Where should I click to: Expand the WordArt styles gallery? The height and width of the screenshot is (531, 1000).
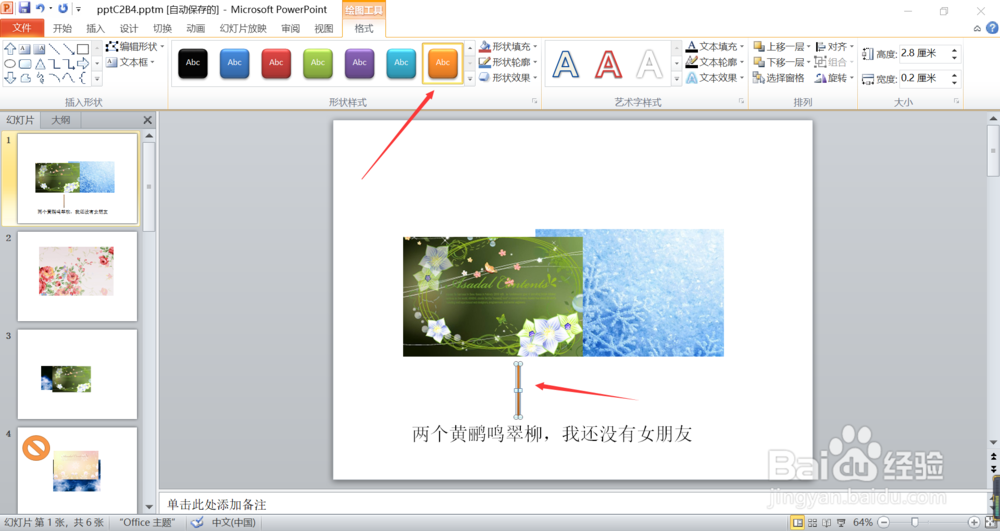[677, 78]
